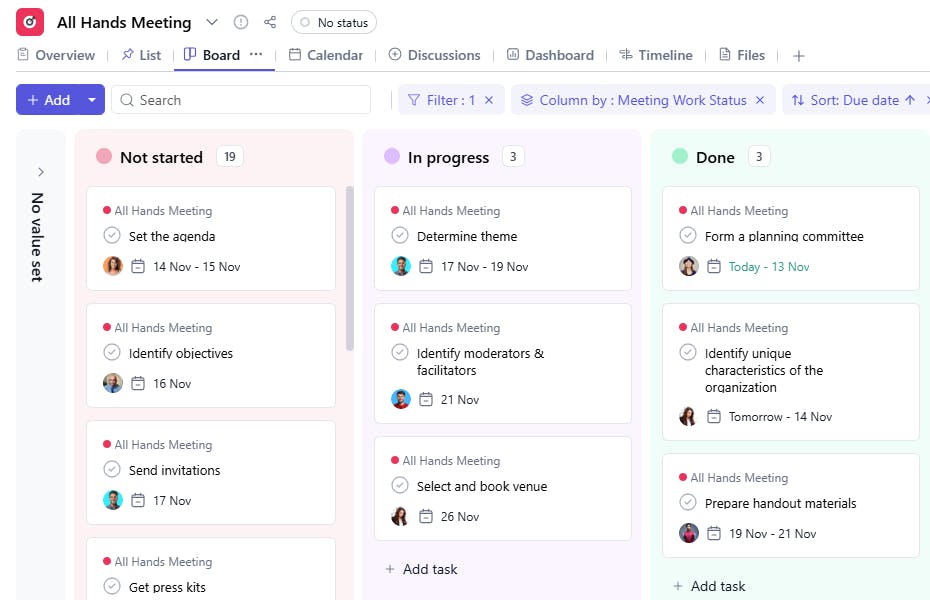The width and height of the screenshot is (930, 600).
Task: Open the Timeline tab
Action: [655, 55]
